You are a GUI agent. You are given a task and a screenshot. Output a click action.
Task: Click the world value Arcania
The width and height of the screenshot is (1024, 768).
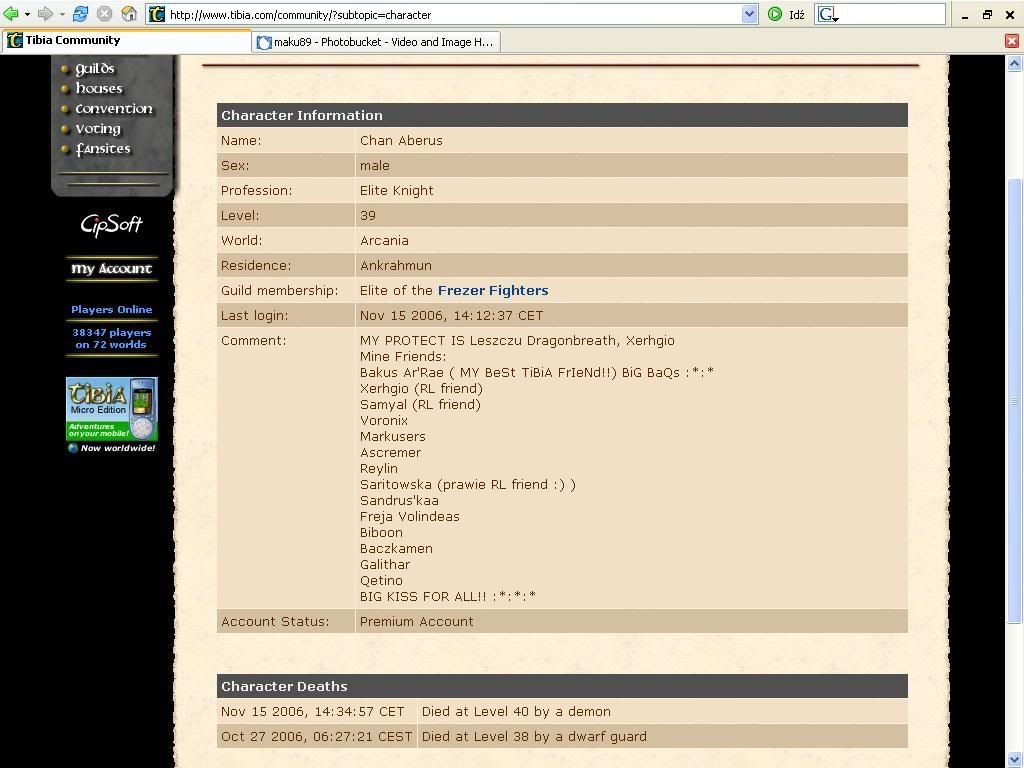(384, 240)
